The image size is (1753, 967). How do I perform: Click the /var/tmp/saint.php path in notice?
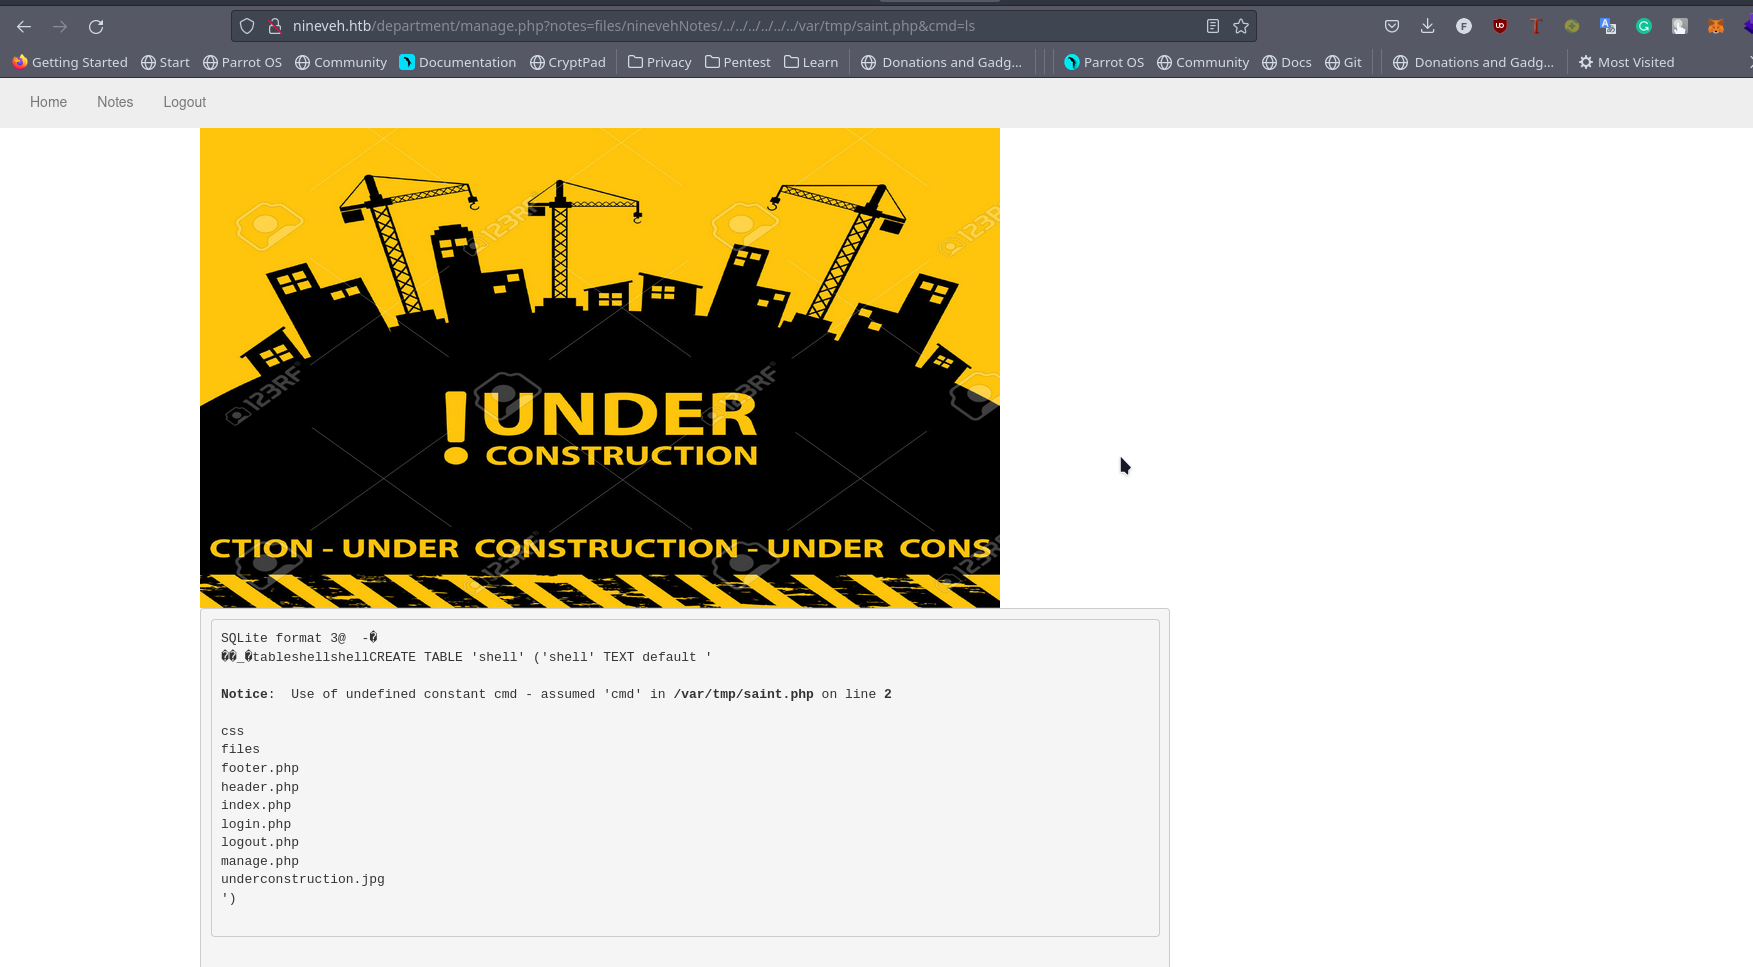coord(744,694)
